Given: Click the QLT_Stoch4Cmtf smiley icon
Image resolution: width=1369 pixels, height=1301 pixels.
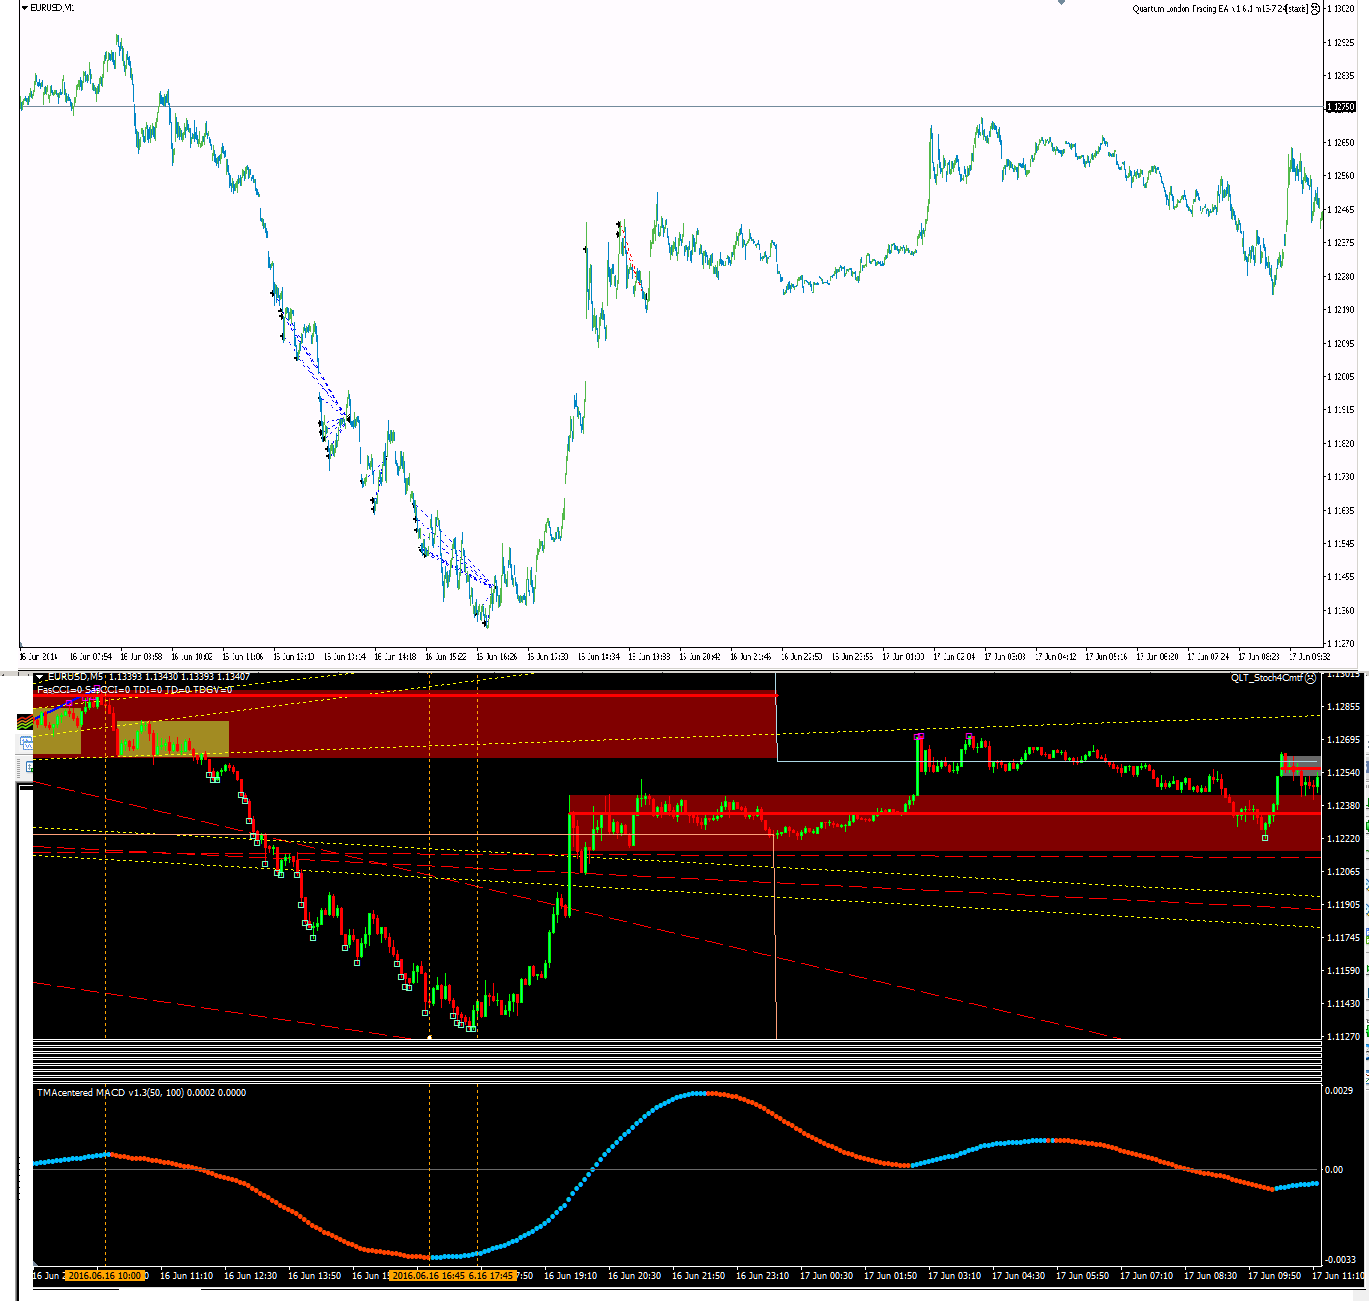Looking at the screenshot, I should [x=1311, y=678].
